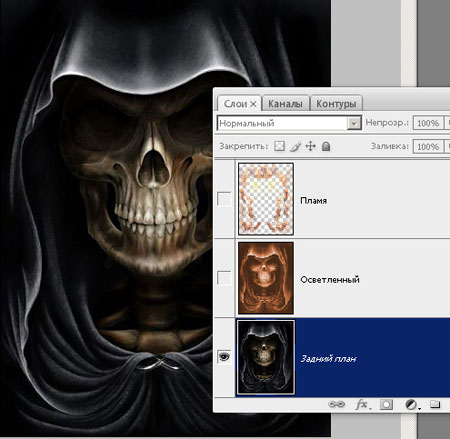This screenshot has width=450, height=439.
Task: Close the Слои tab
Action: tap(253, 104)
